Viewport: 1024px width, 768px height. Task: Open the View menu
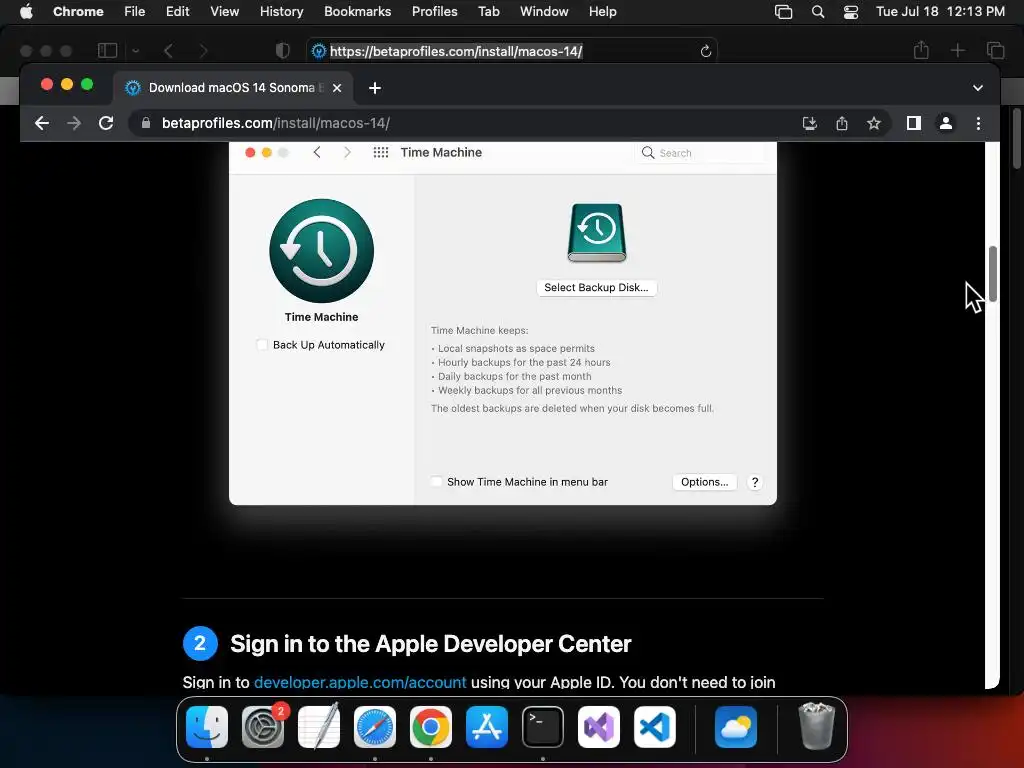(x=225, y=11)
